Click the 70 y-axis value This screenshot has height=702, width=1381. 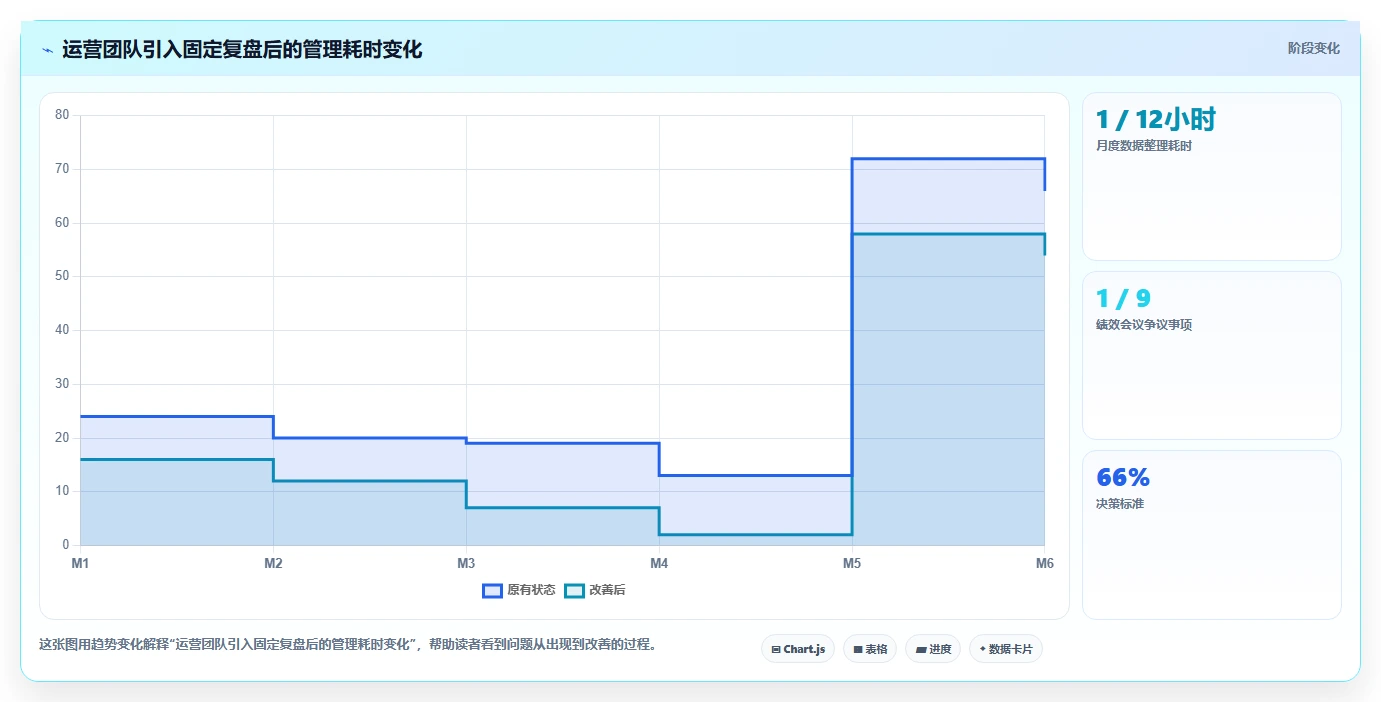pos(62,169)
